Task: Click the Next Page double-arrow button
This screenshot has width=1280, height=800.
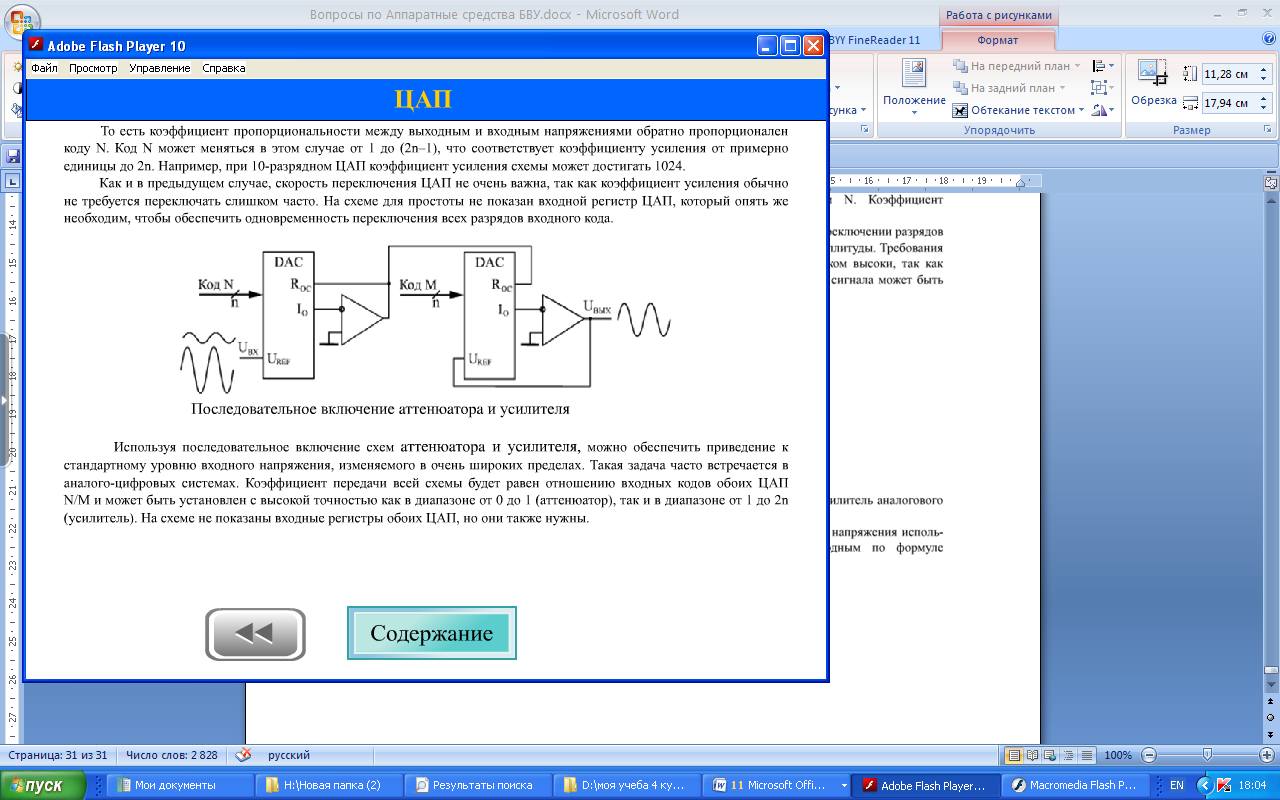Action: pyautogui.click(x=1271, y=733)
